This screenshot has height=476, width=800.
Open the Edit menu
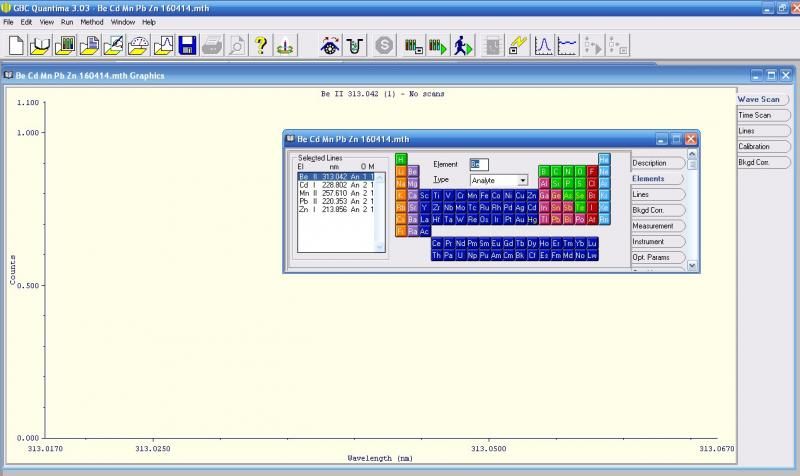click(26, 22)
